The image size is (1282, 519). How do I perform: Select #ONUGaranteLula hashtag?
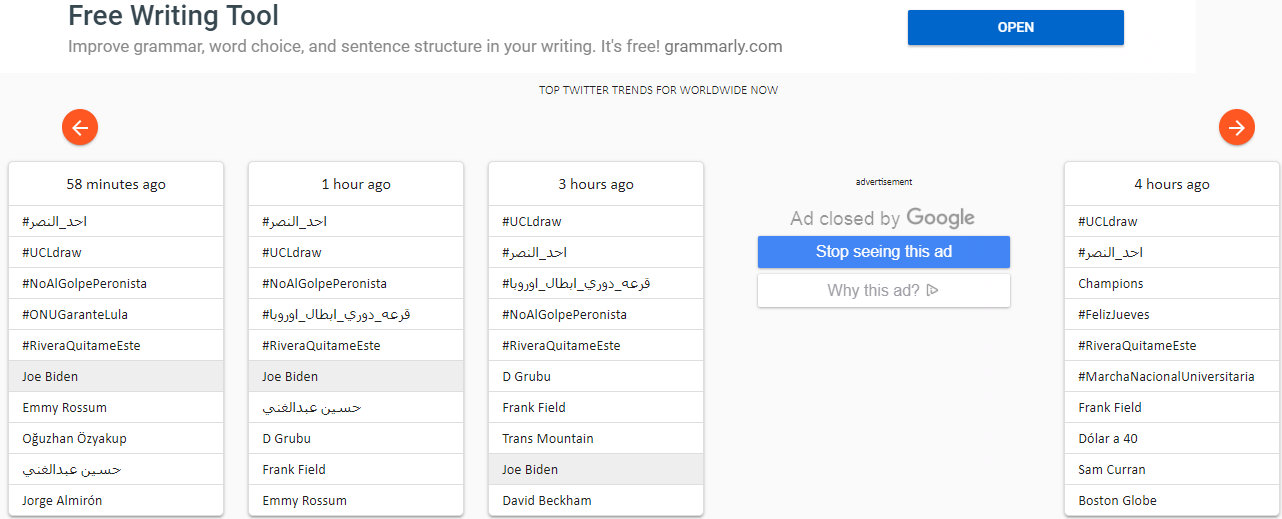[116, 314]
